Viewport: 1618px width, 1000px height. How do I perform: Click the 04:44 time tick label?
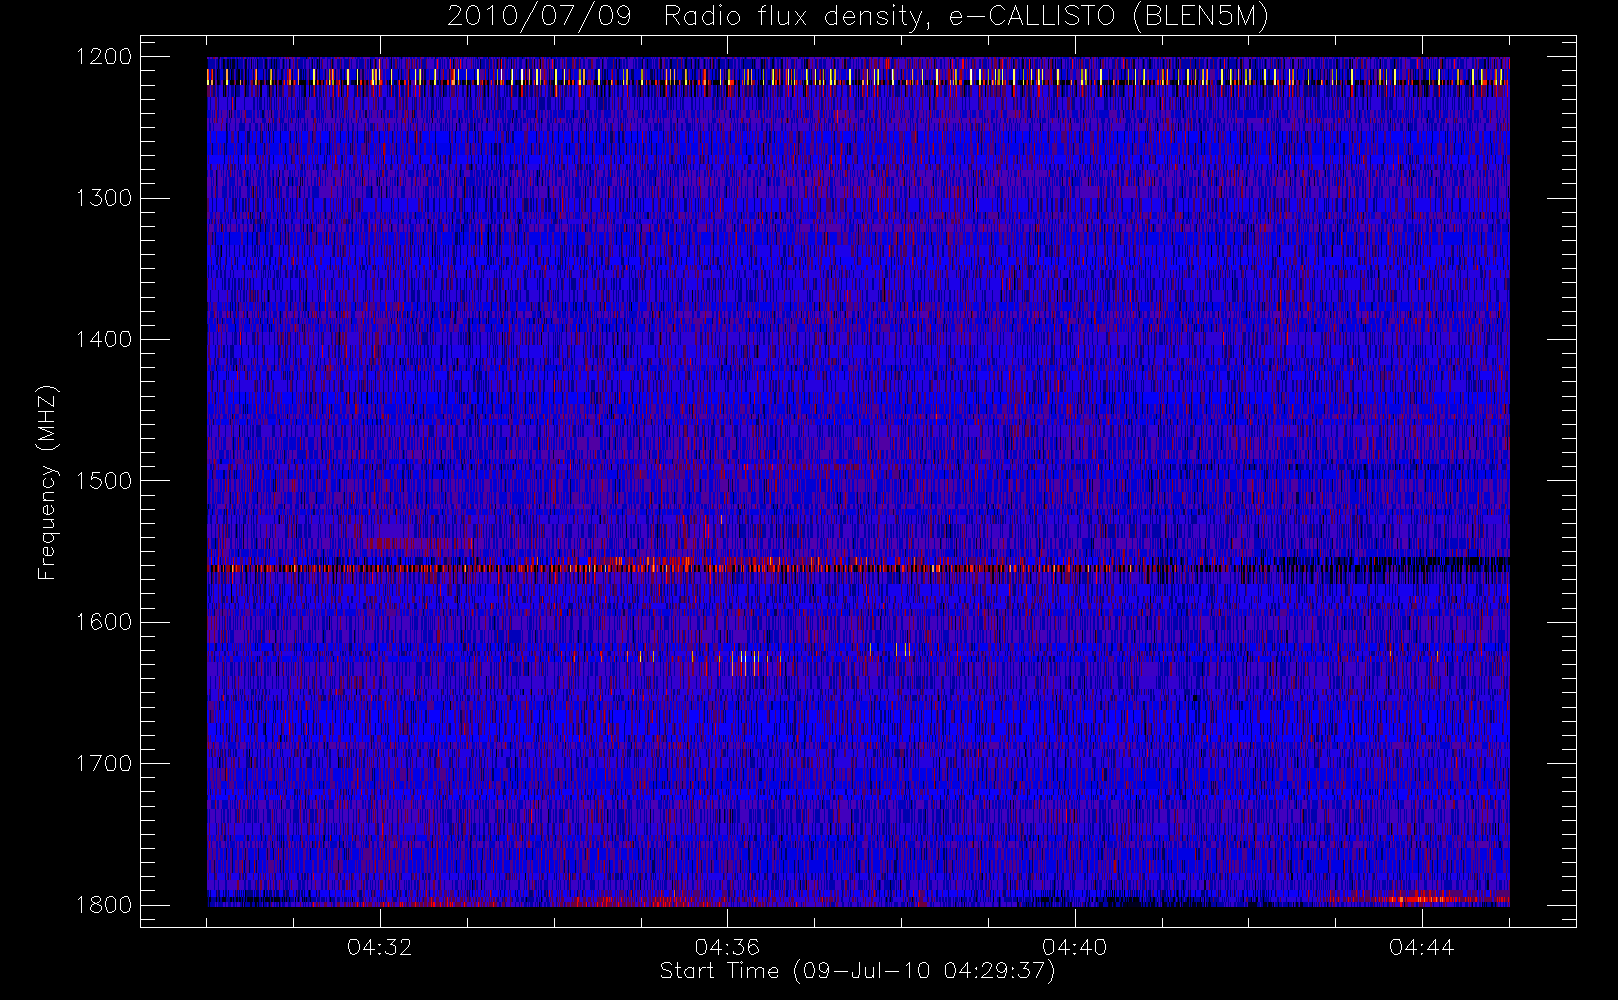click(1421, 947)
